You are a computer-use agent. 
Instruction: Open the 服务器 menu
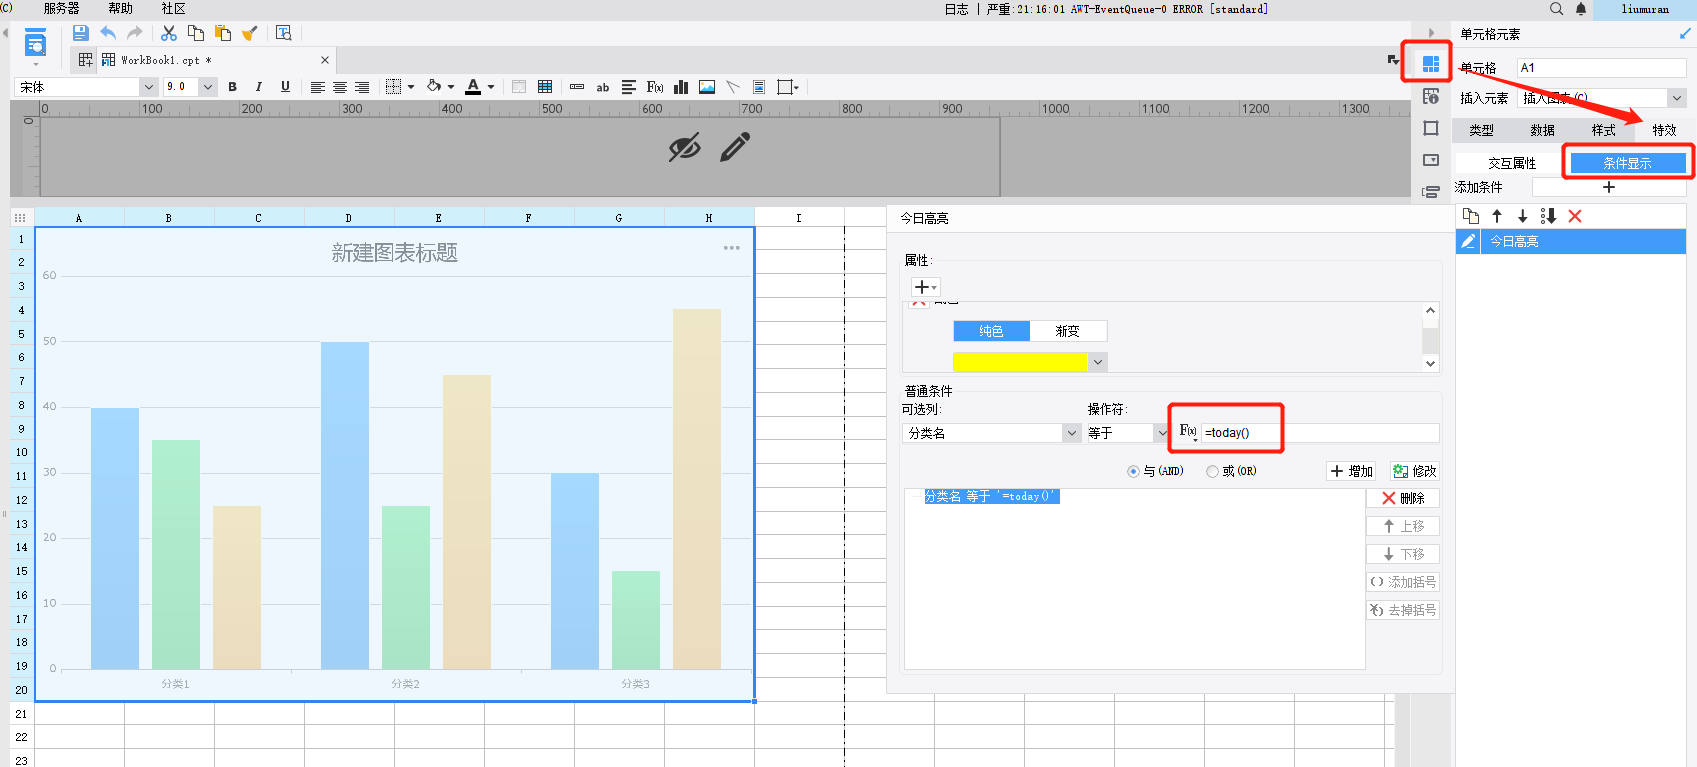click(61, 8)
